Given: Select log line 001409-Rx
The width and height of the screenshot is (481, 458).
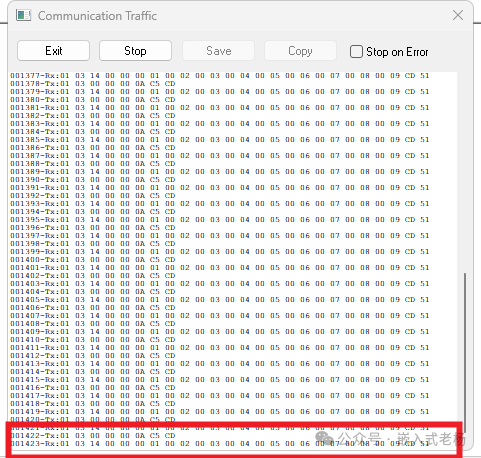Looking at the screenshot, I should (x=220, y=332).
